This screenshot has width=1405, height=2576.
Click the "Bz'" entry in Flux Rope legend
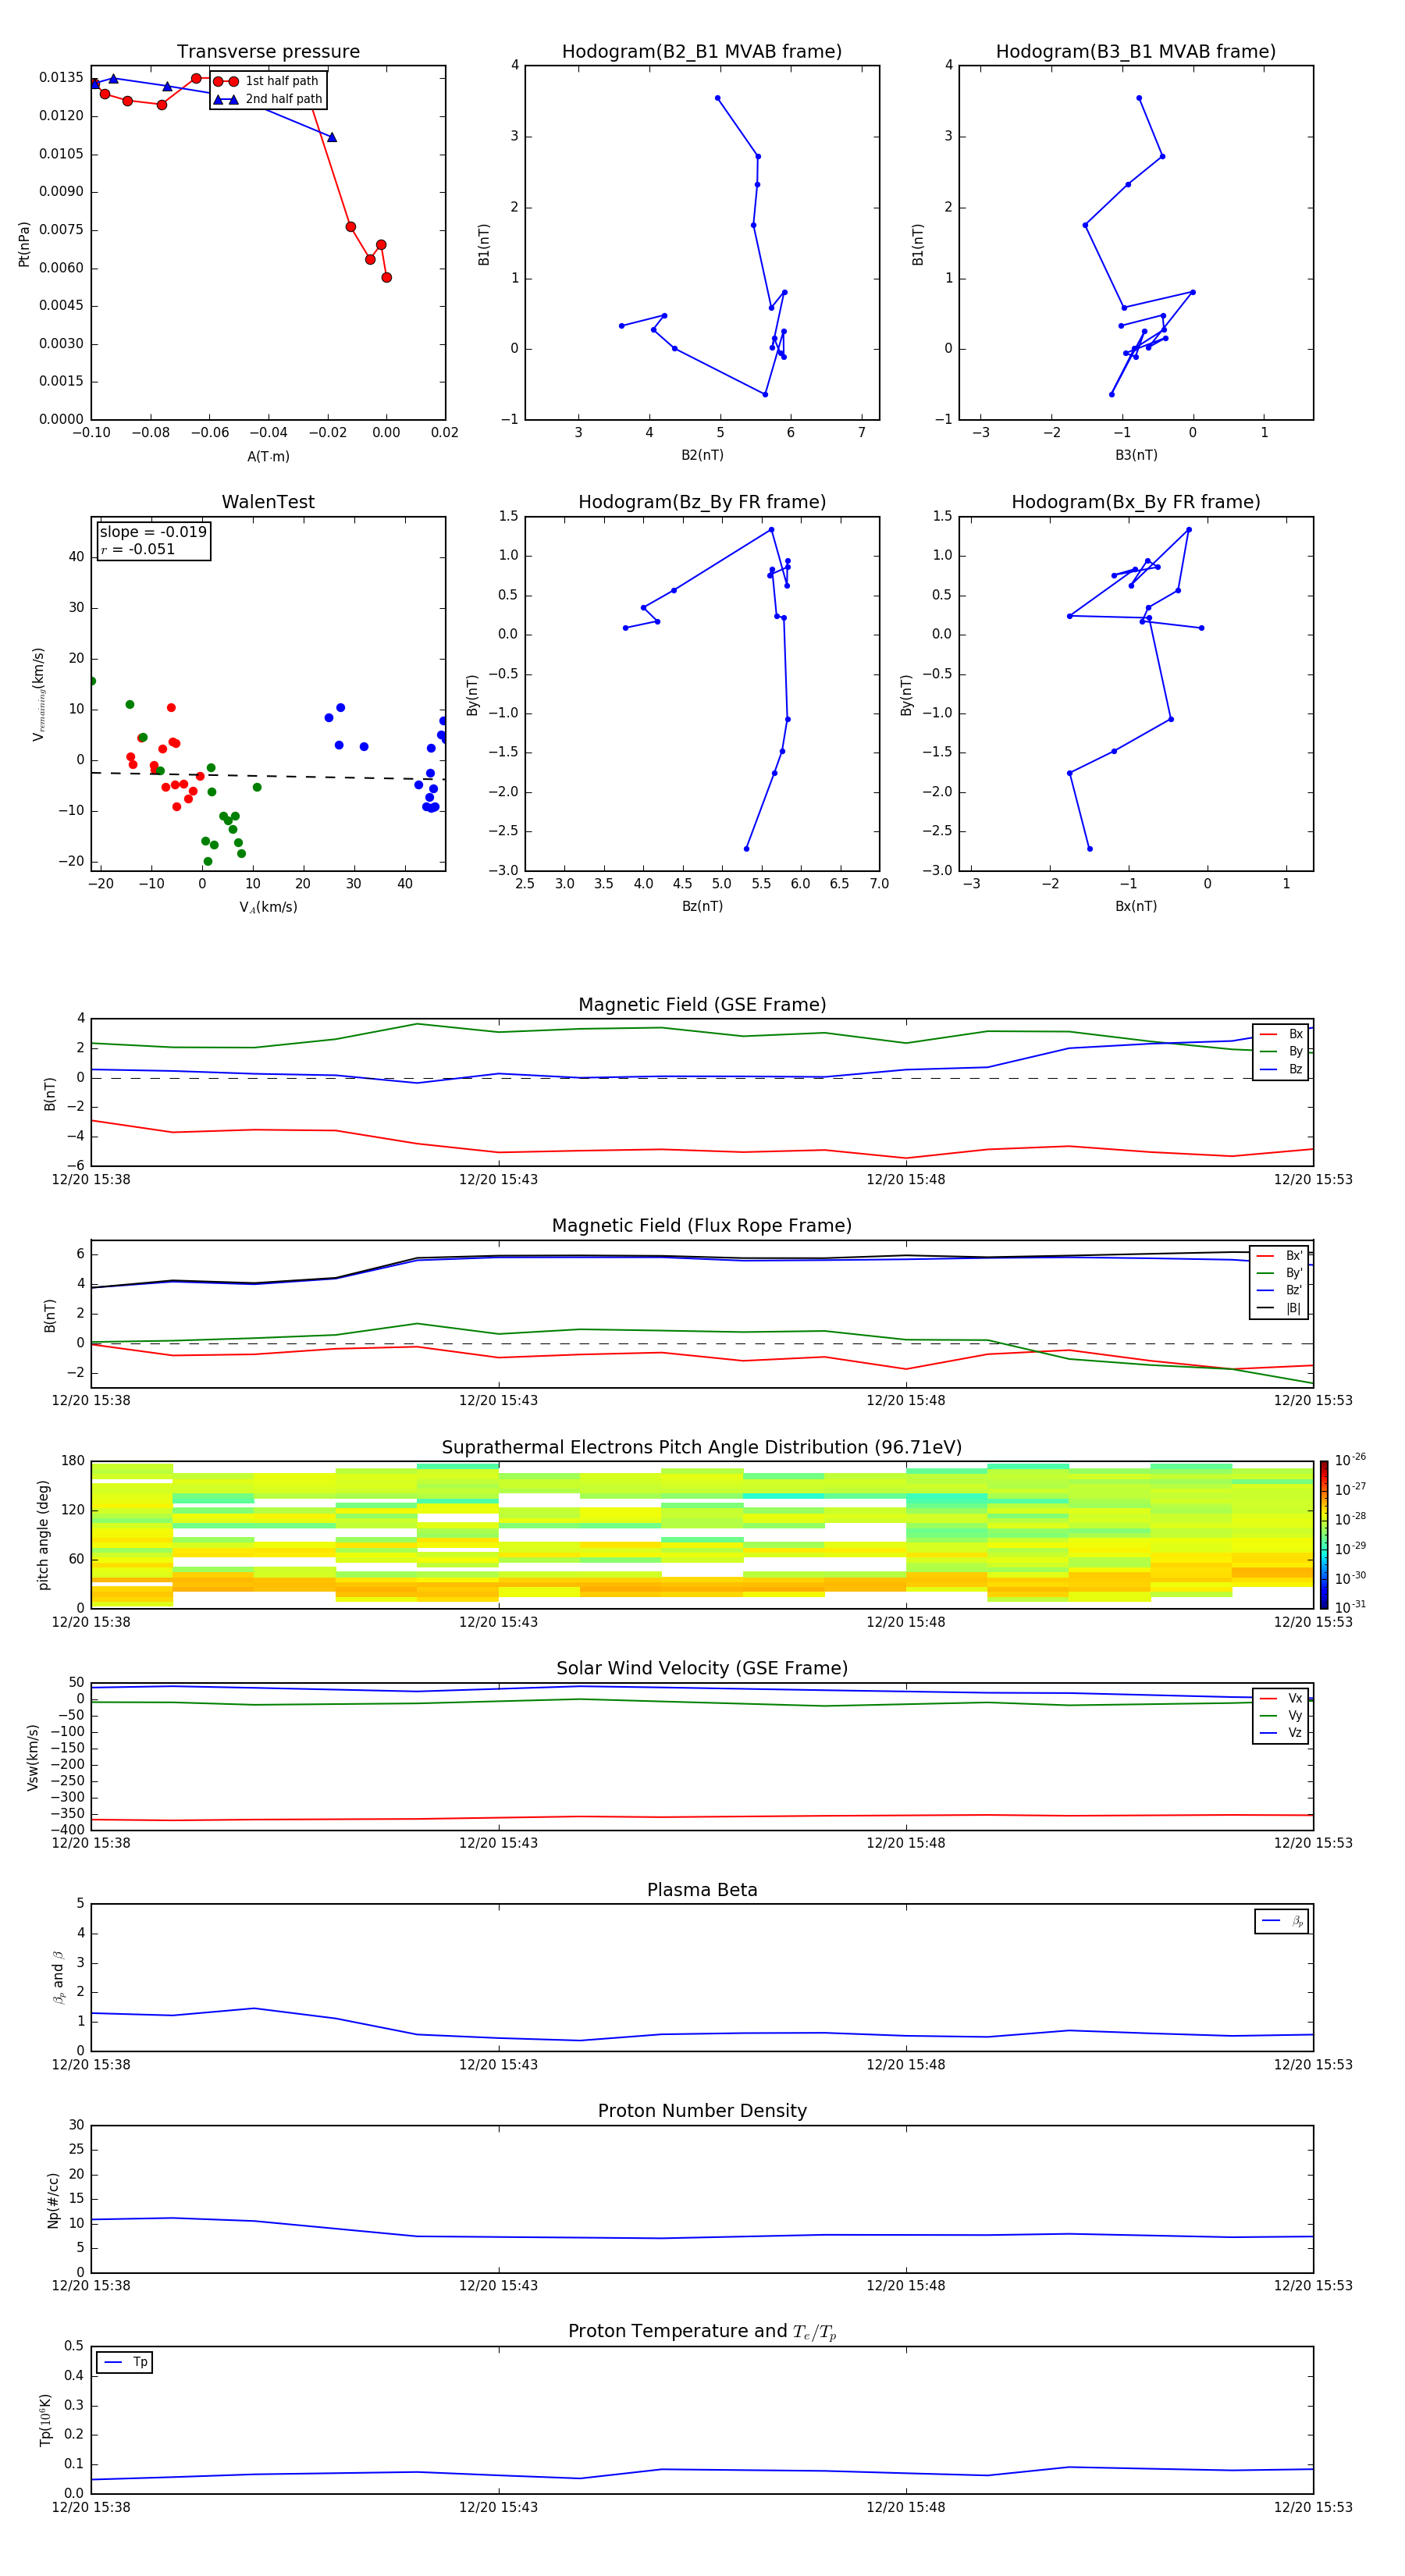pos(1280,1291)
